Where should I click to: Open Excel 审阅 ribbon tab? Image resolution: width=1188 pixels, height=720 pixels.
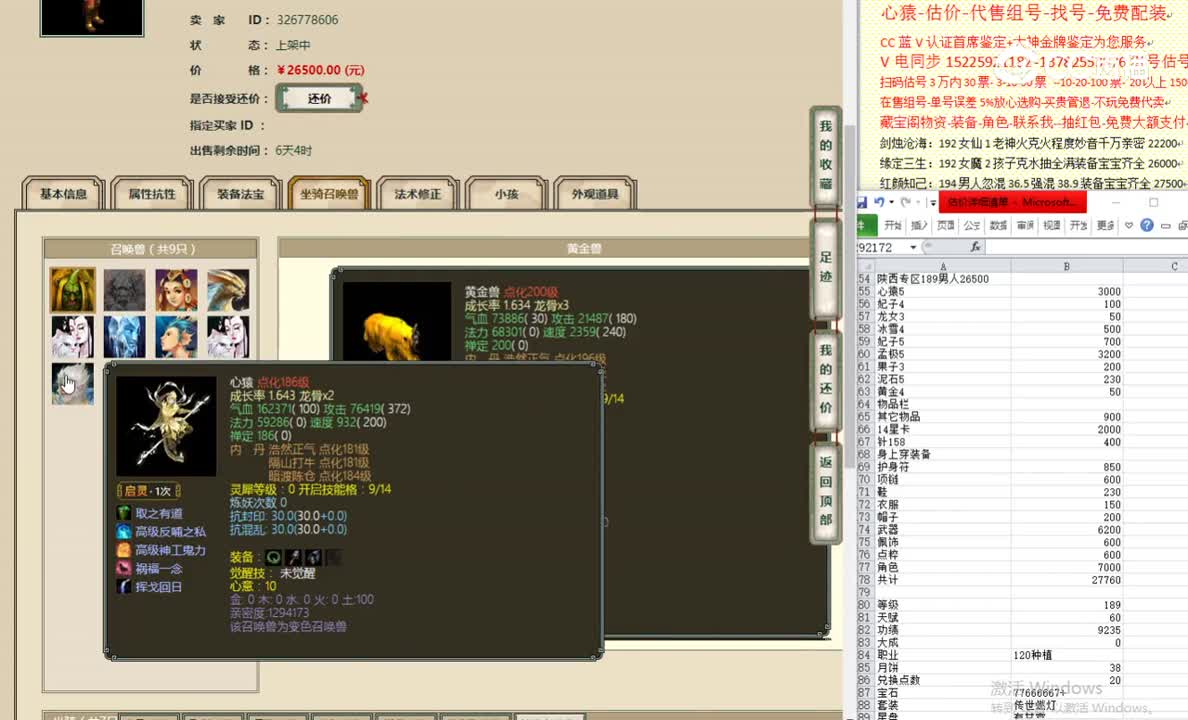[1025, 225]
